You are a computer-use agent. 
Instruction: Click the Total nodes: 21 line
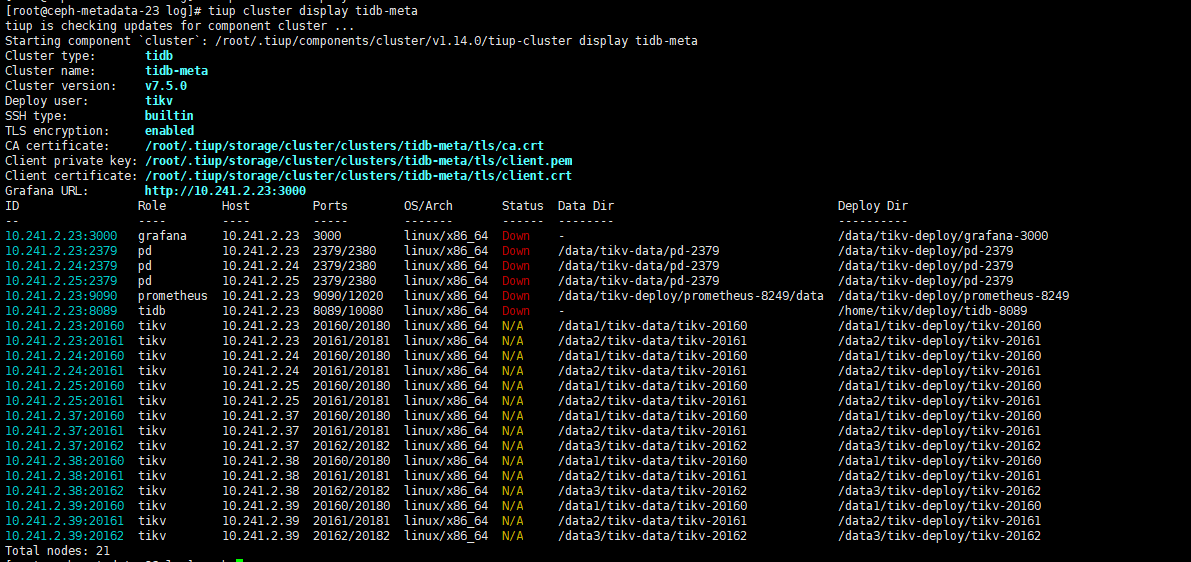[57, 551]
